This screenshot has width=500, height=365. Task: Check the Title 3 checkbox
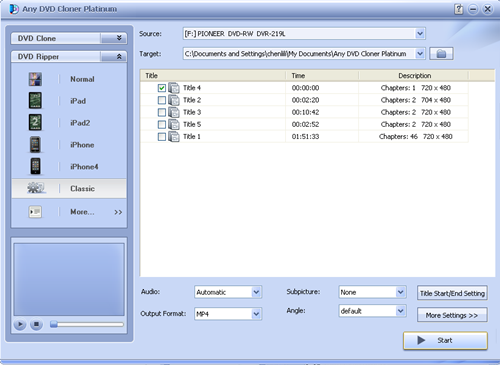[162, 112]
